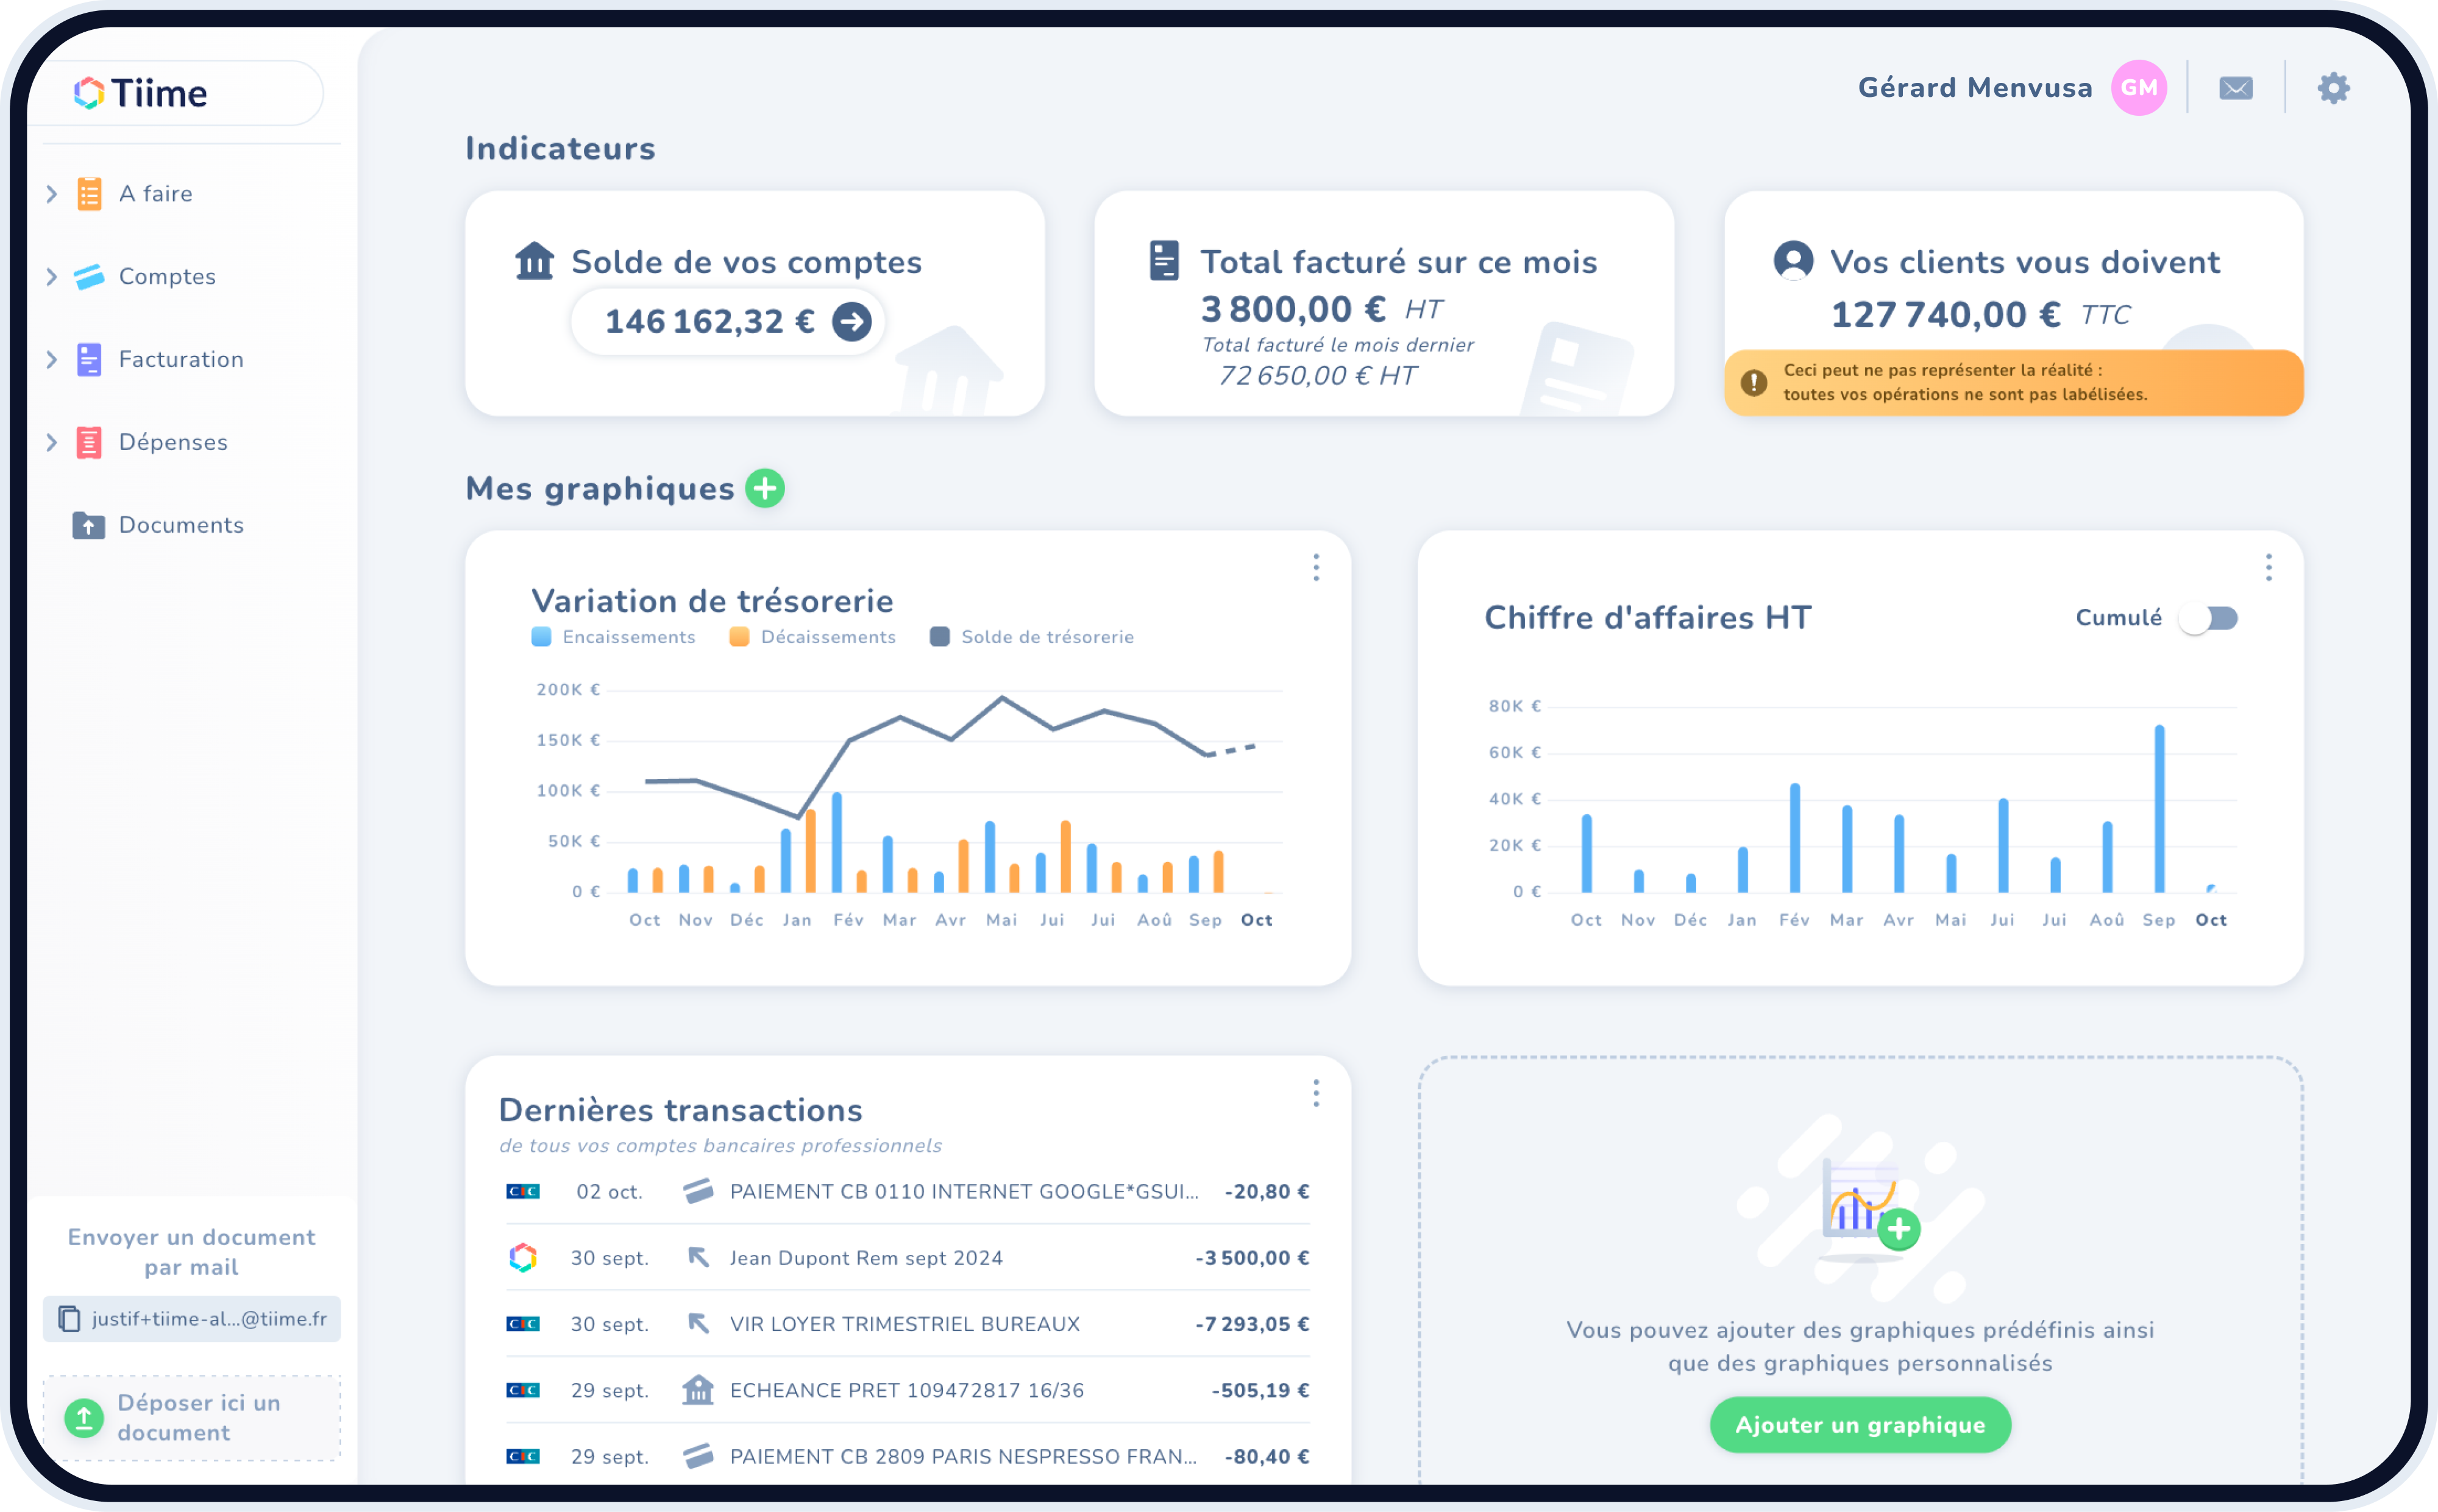Expand the A faire chevron
The height and width of the screenshot is (1512, 2438).
pyautogui.click(x=52, y=193)
